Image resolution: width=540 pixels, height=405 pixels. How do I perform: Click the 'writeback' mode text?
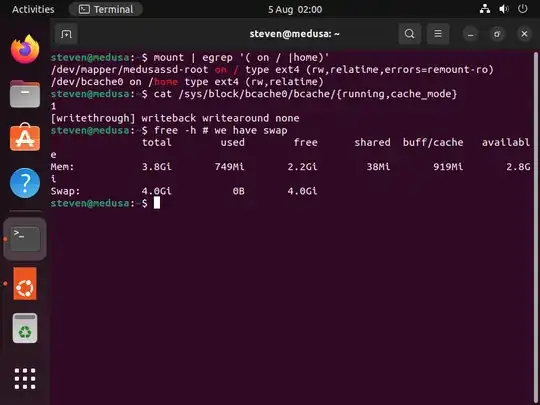coord(169,118)
